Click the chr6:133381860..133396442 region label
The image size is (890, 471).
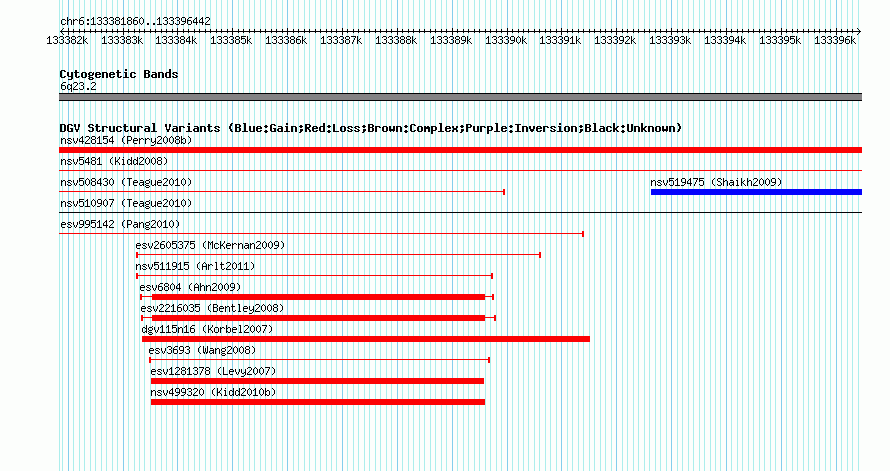click(x=135, y=21)
